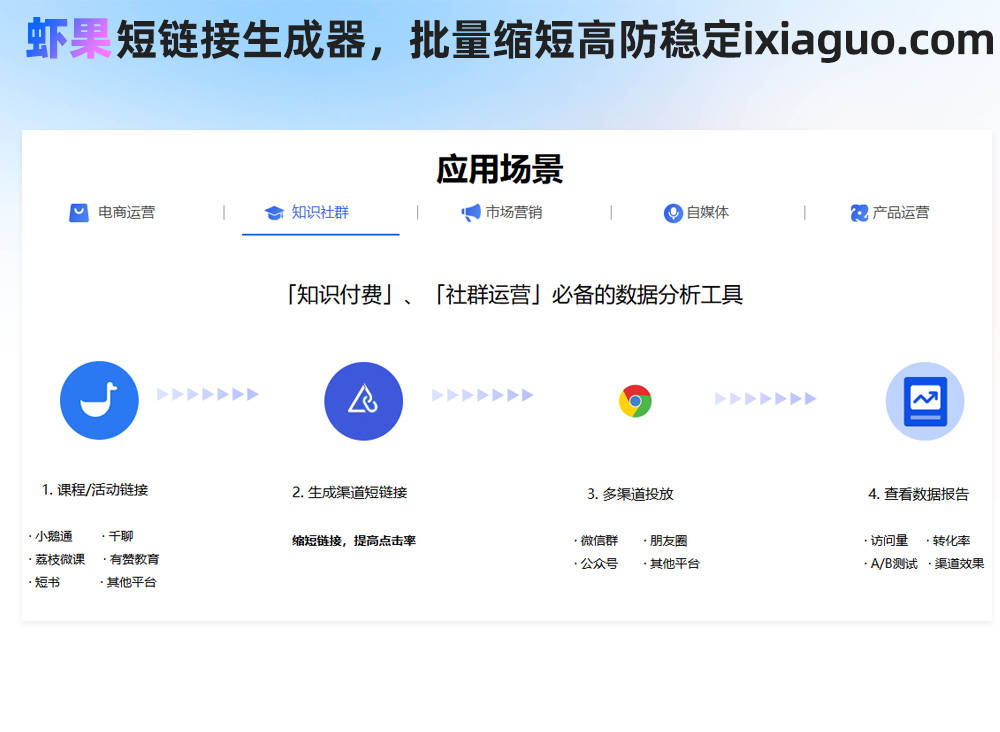The image size is (1000, 732).
Task: Click the icon beside 产品运营
Action: [x=859, y=213]
